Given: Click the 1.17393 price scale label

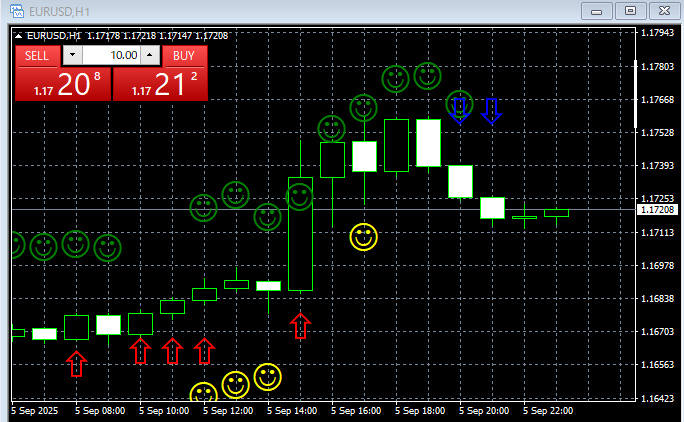Looking at the screenshot, I should [x=657, y=166].
